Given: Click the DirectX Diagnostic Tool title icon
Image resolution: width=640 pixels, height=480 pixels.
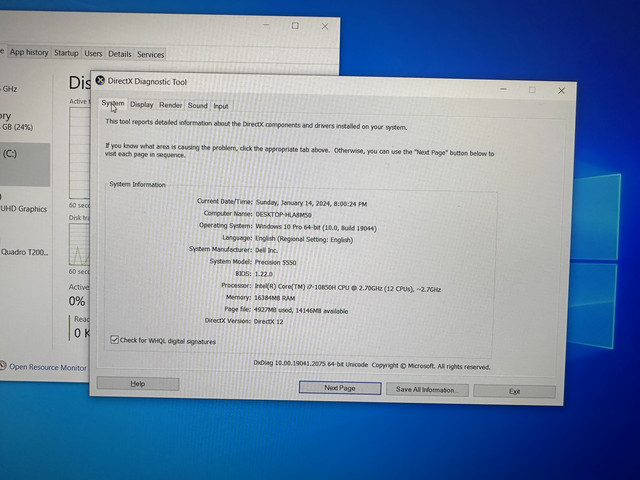Looking at the screenshot, I should (x=100, y=80).
